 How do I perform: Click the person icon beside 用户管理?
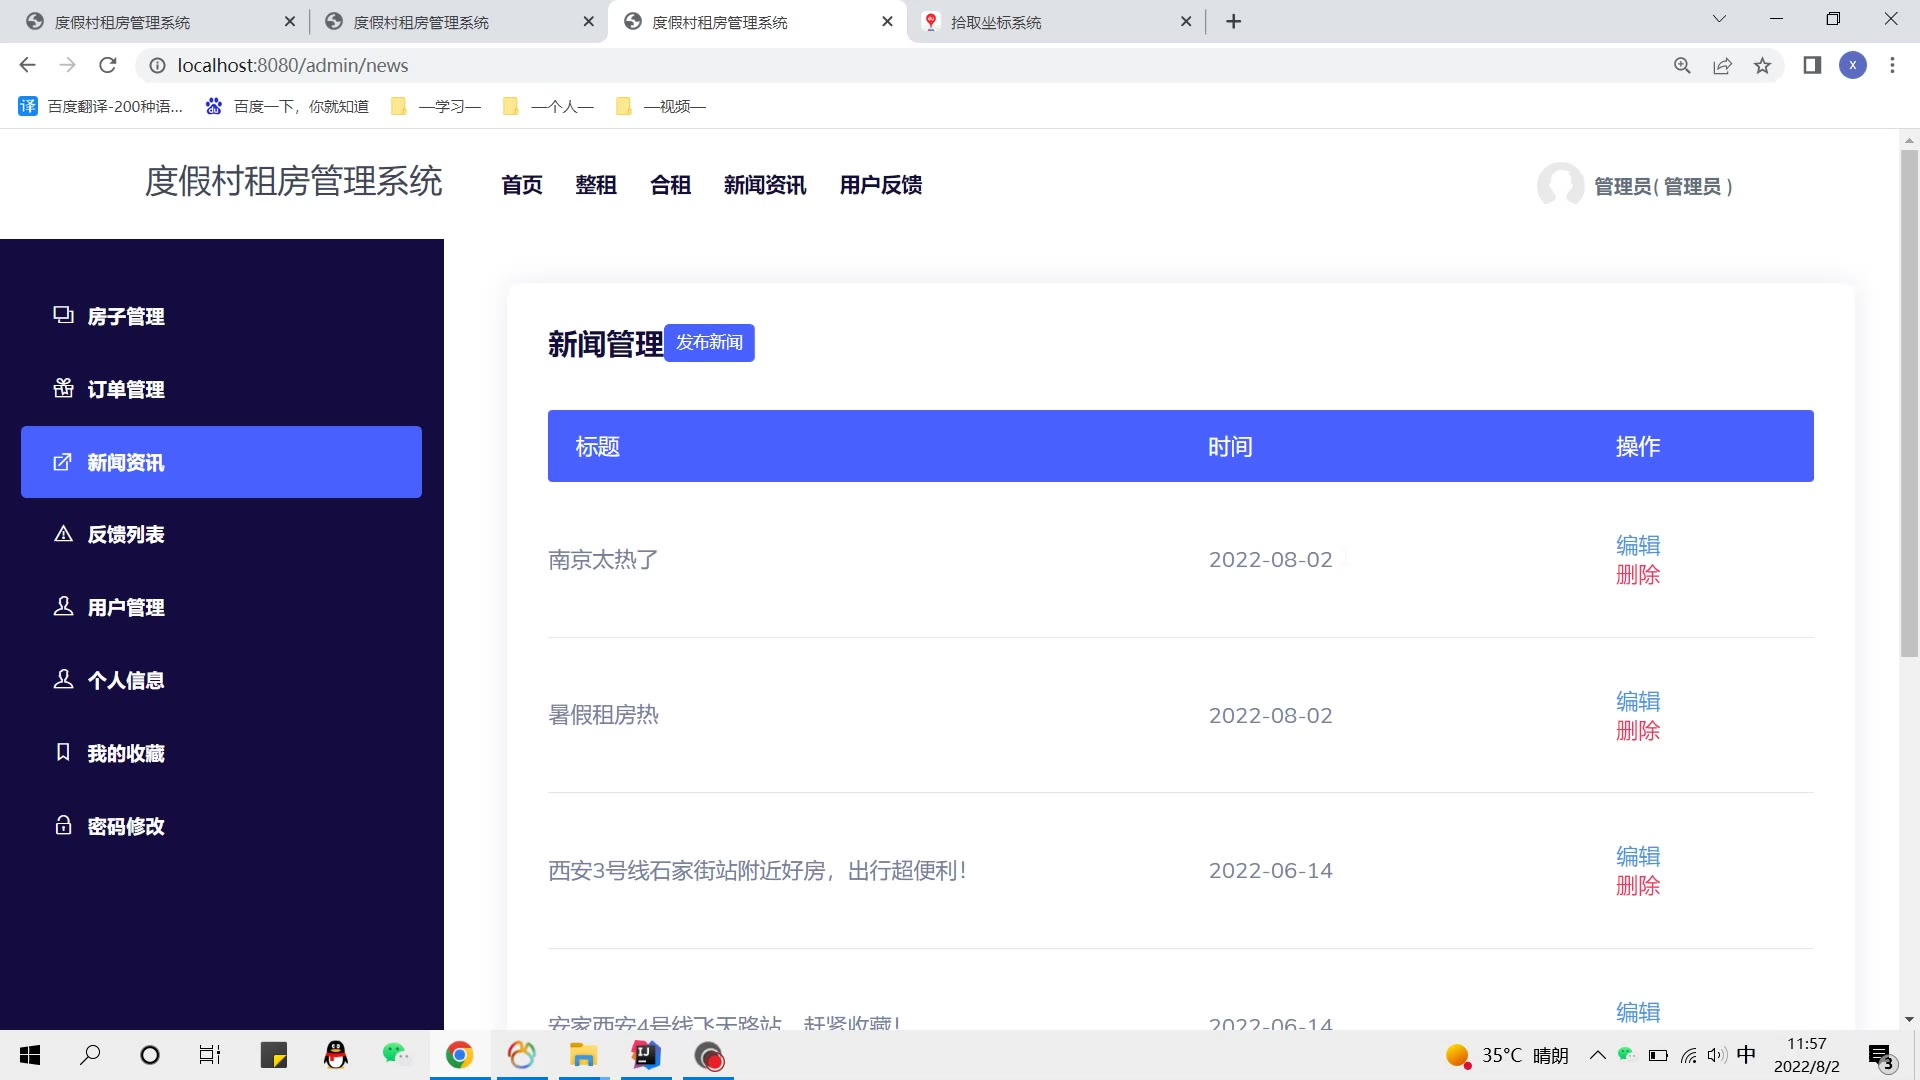63,606
